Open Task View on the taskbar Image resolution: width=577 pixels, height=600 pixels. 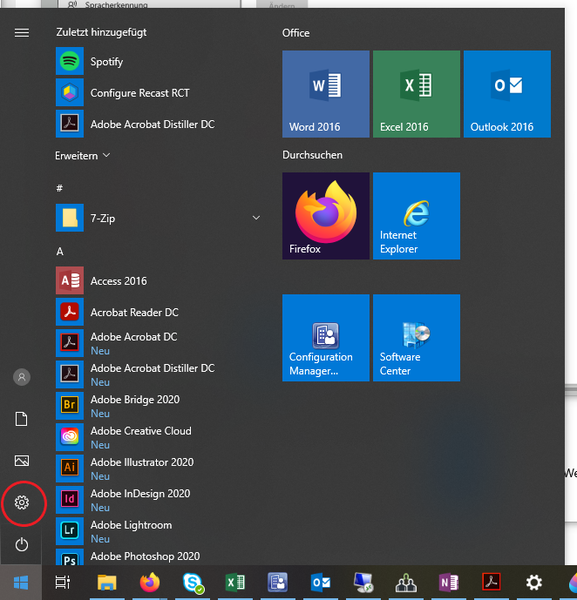pyautogui.click(x=63, y=582)
